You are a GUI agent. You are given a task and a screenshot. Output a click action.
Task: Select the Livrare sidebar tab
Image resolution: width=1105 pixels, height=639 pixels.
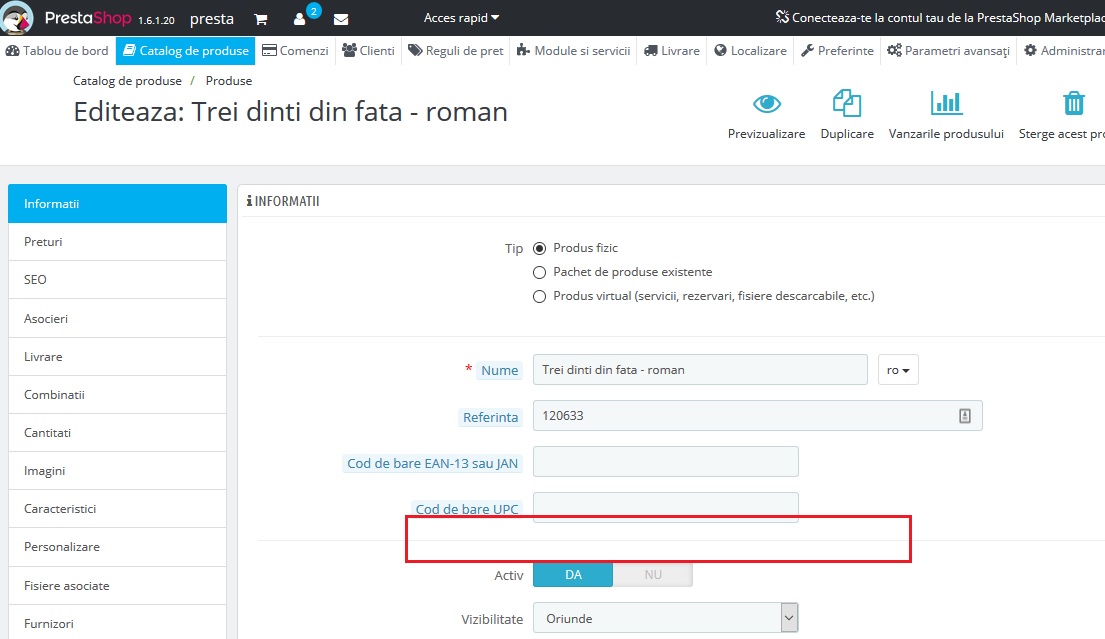(118, 356)
